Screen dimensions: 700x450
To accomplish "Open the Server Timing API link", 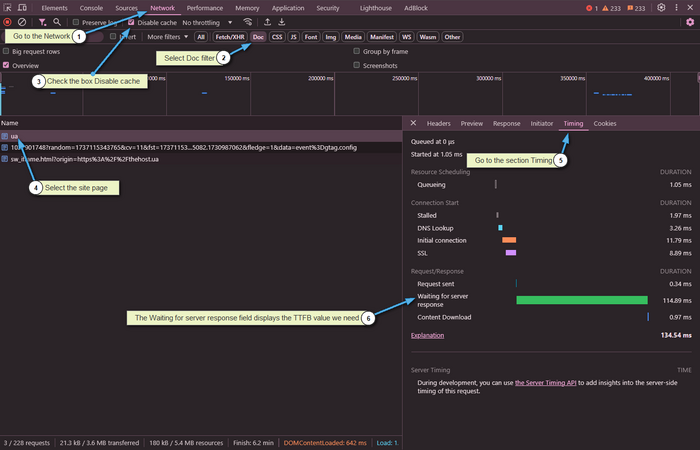I will coord(546,383).
